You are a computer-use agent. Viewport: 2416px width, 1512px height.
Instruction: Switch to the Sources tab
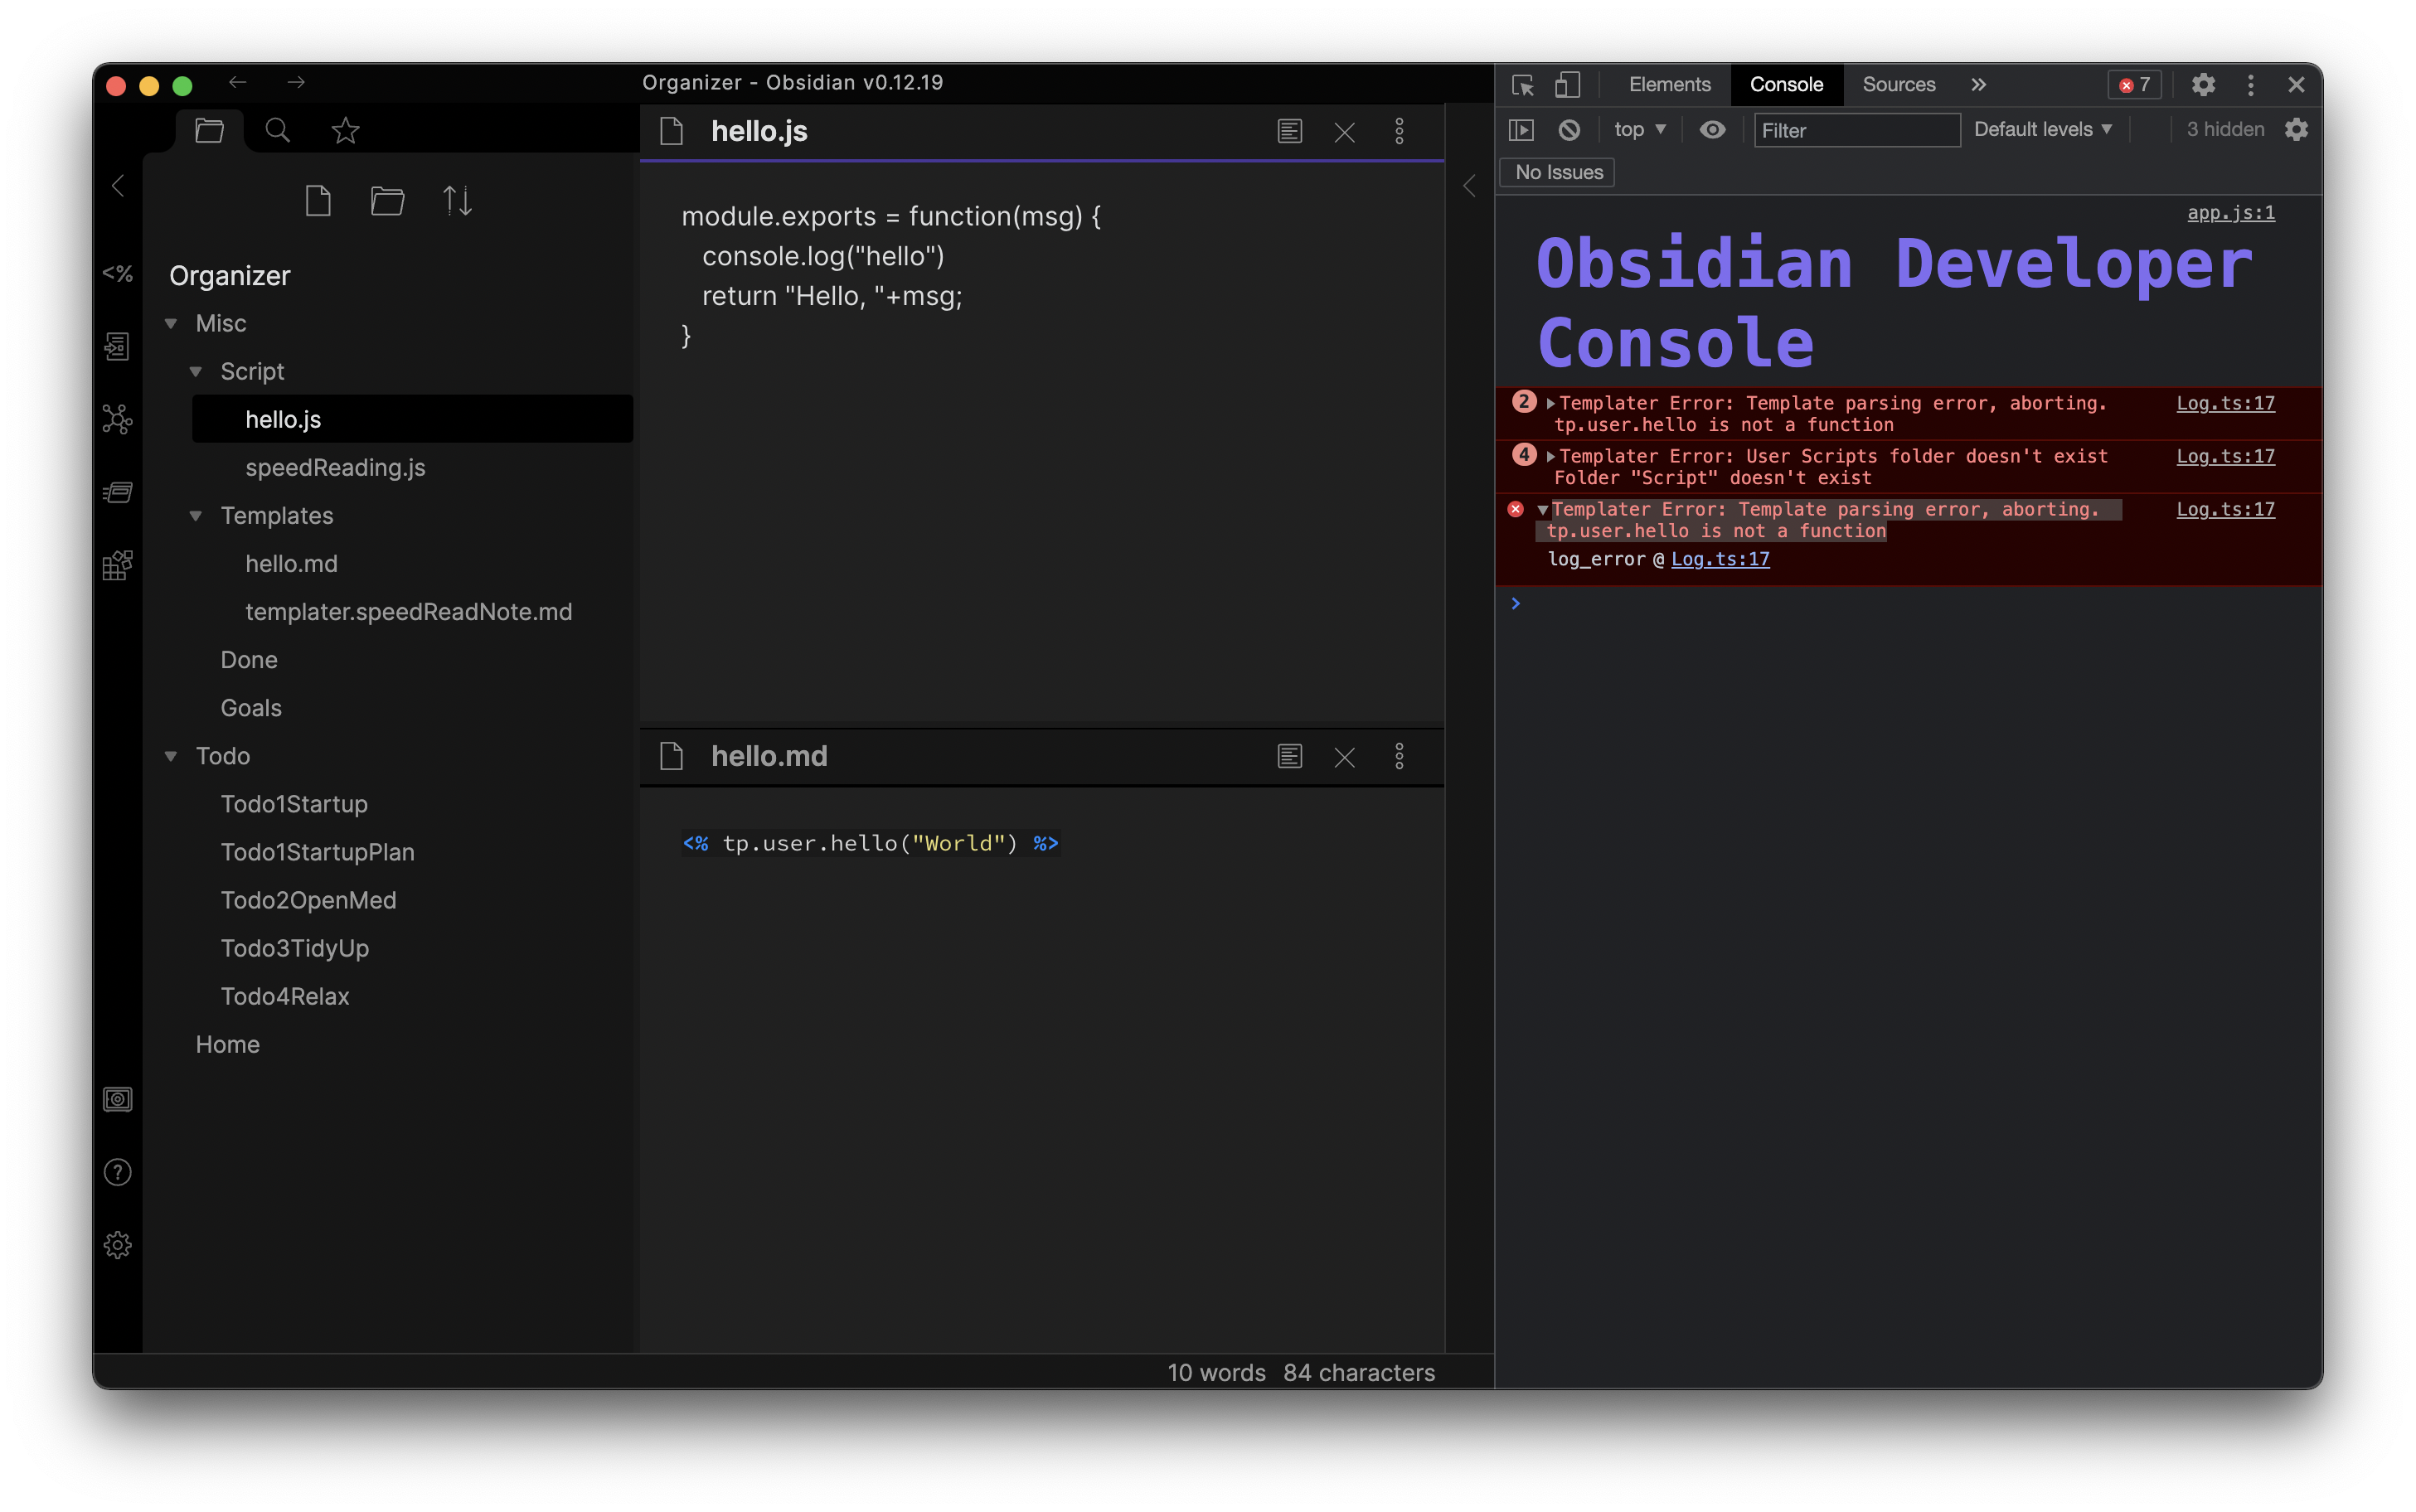[1898, 85]
